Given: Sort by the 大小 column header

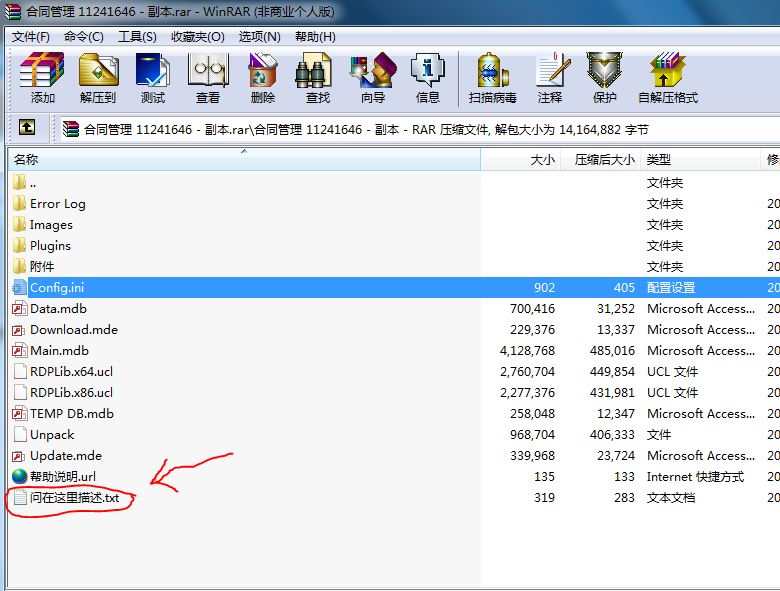Looking at the screenshot, I should tap(521, 160).
